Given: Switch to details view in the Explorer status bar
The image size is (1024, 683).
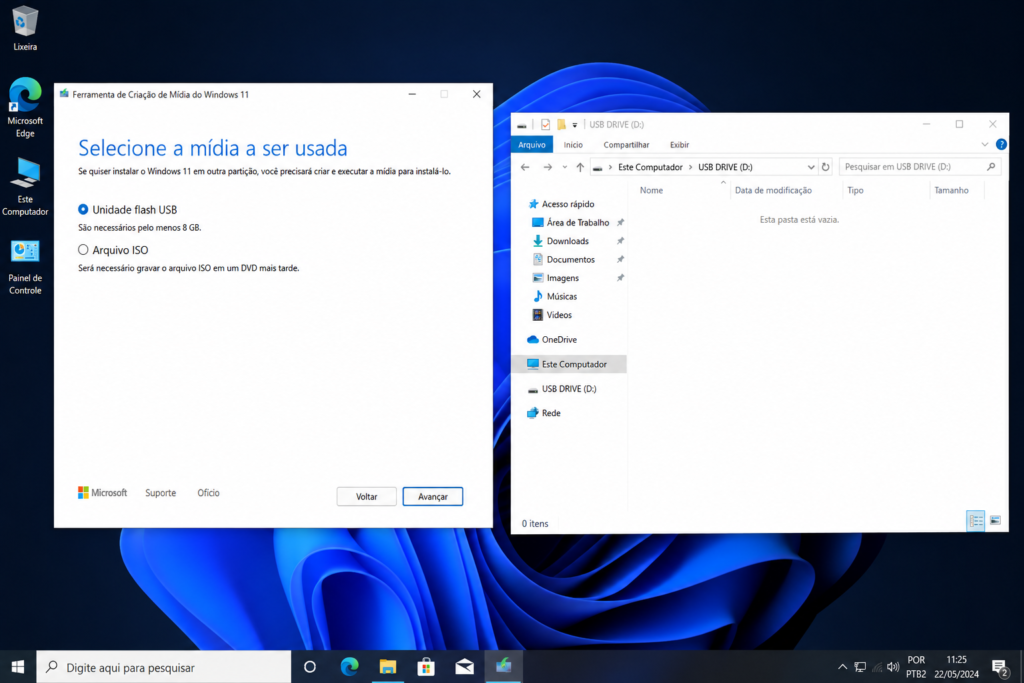Looking at the screenshot, I should pyautogui.click(x=975, y=520).
